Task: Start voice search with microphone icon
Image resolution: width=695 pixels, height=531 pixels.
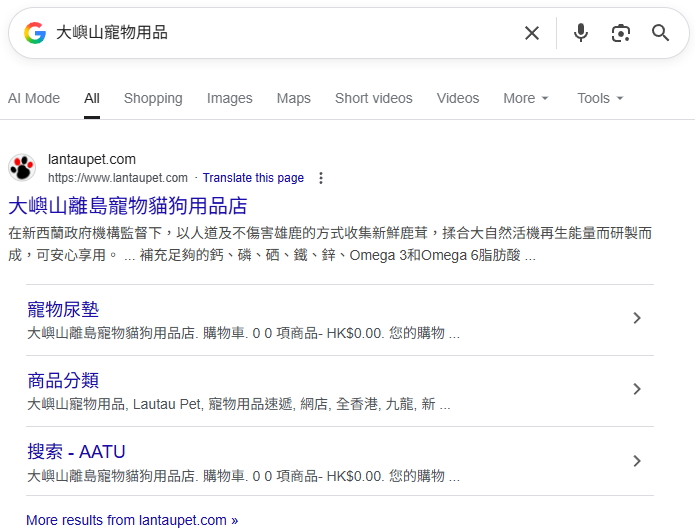Action: pyautogui.click(x=580, y=33)
